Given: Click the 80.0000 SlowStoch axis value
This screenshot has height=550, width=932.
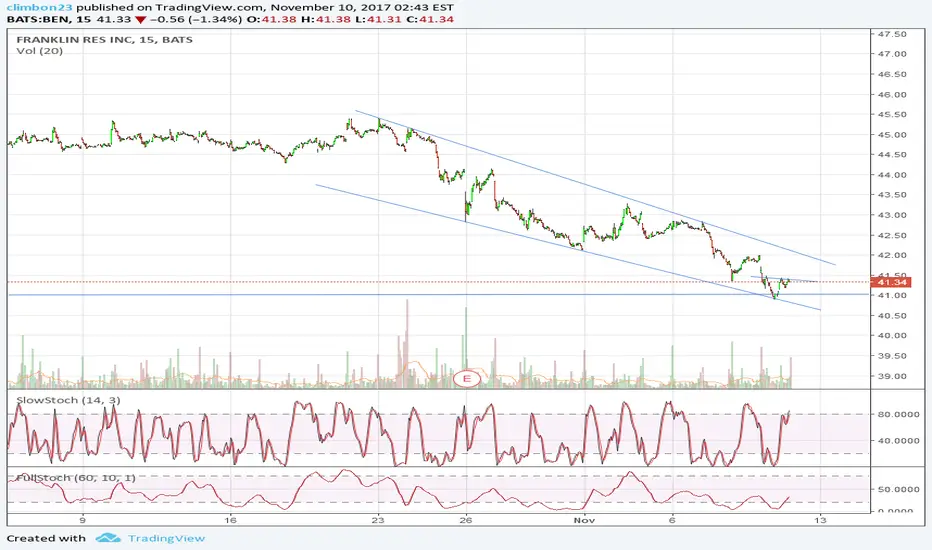Looking at the screenshot, I should click(898, 414).
